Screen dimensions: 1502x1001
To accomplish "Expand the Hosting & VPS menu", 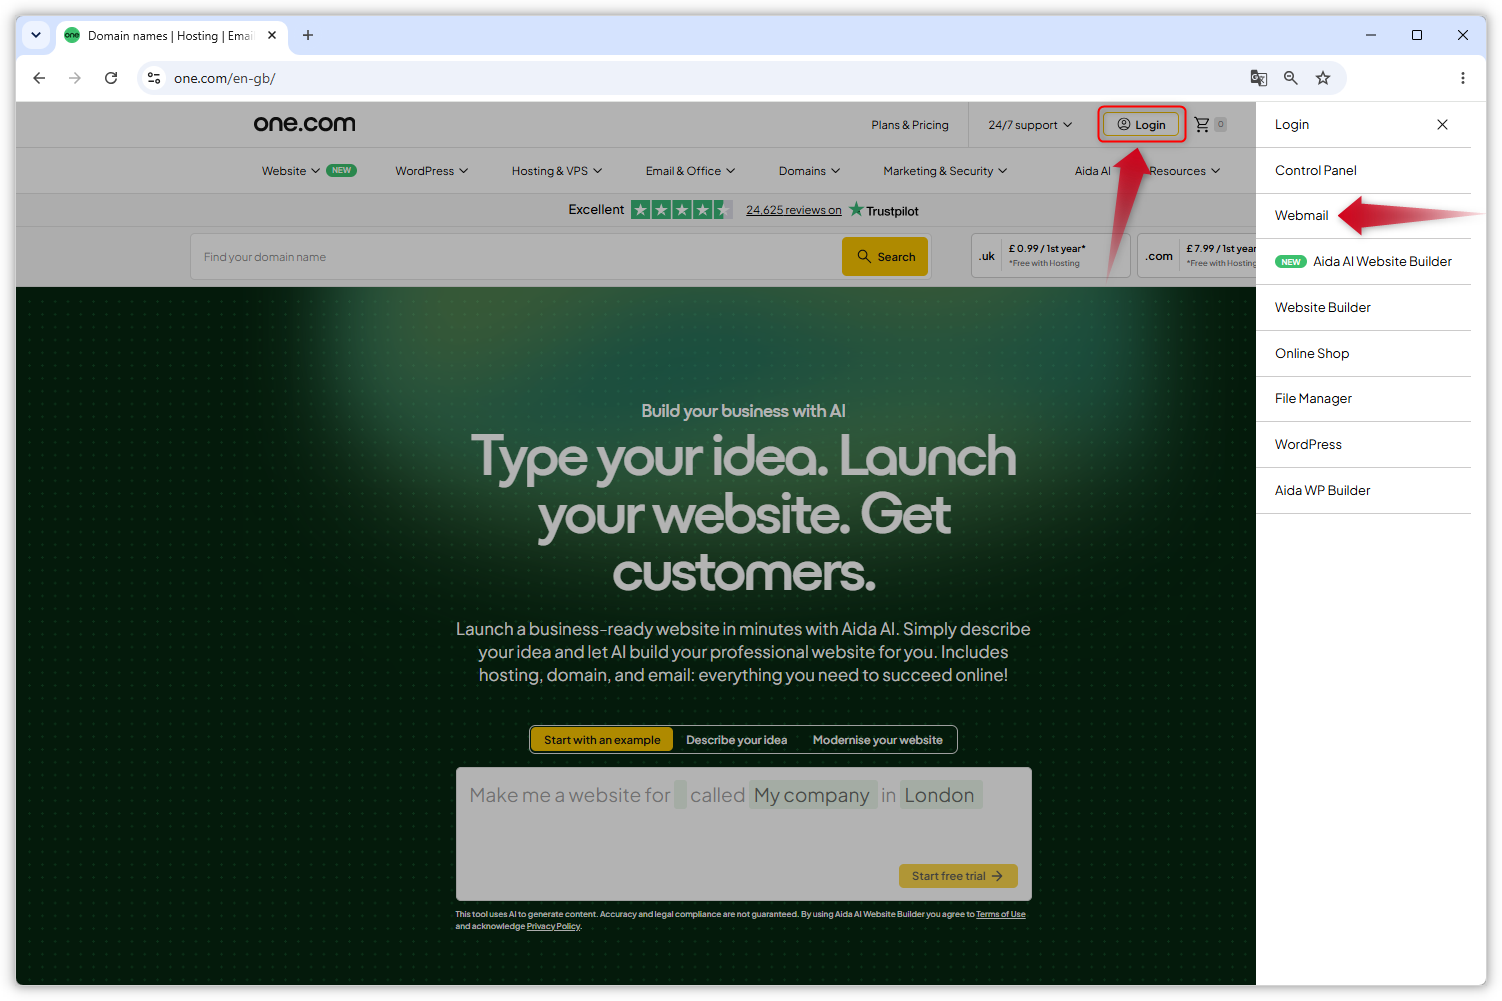I will [x=557, y=171].
